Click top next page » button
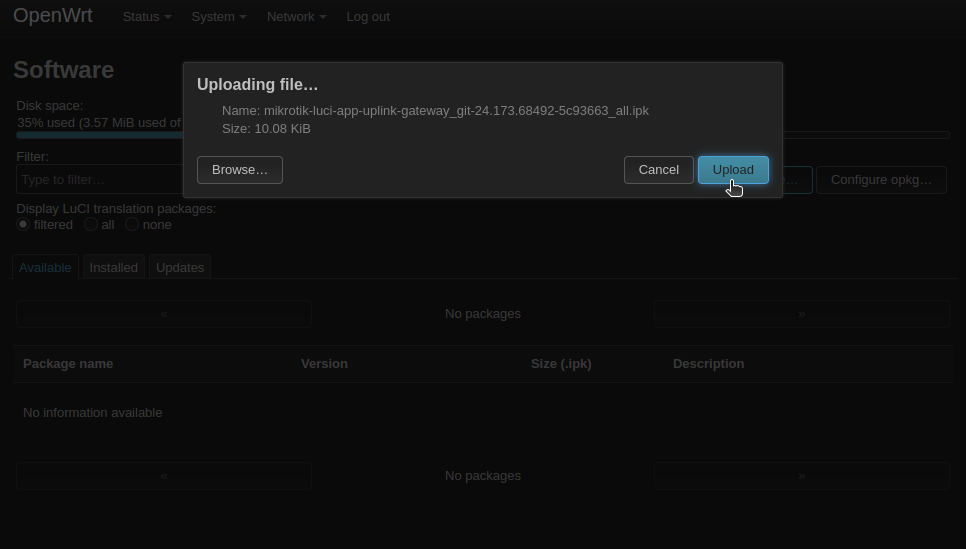This screenshot has width=966, height=549. point(801,314)
